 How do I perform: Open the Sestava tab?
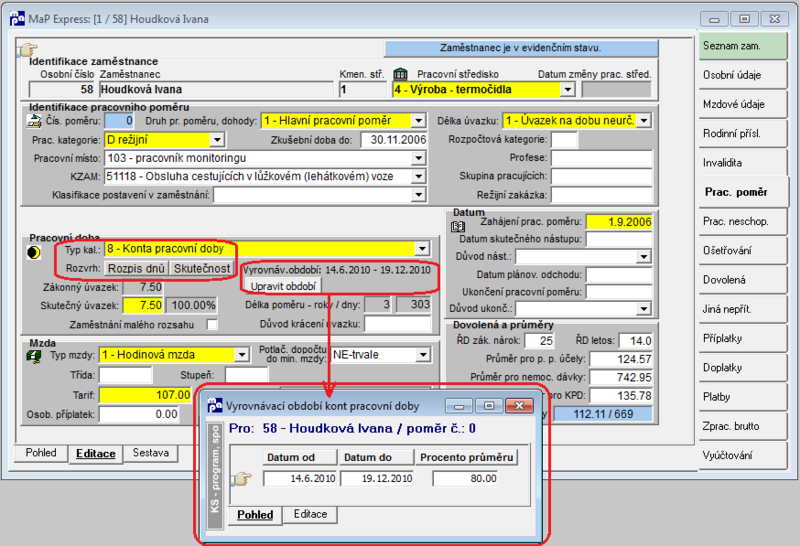click(x=151, y=453)
